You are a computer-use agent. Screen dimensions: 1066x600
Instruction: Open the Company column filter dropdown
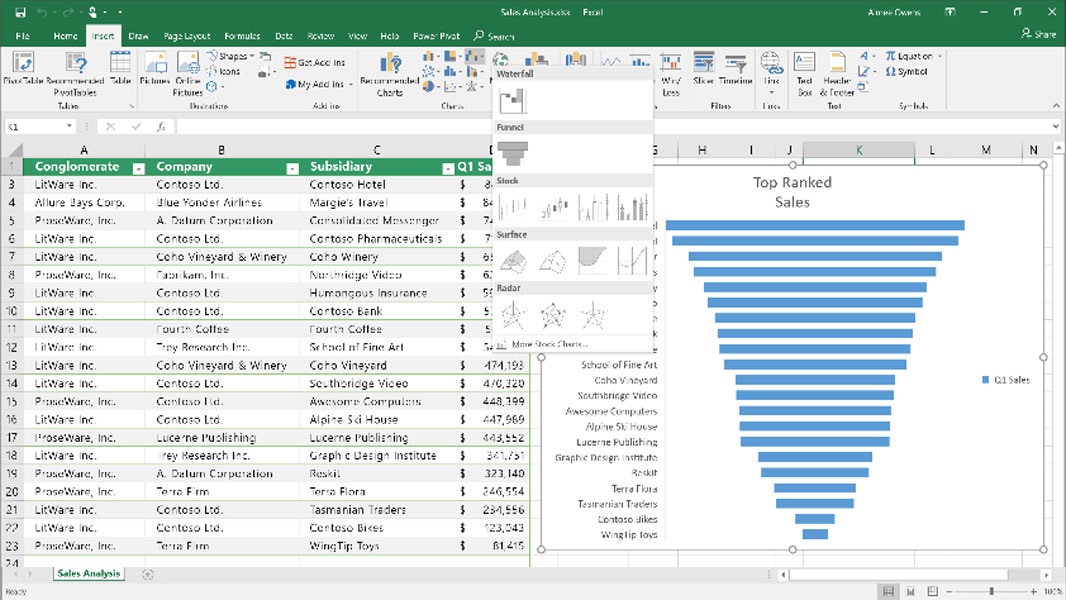point(292,168)
